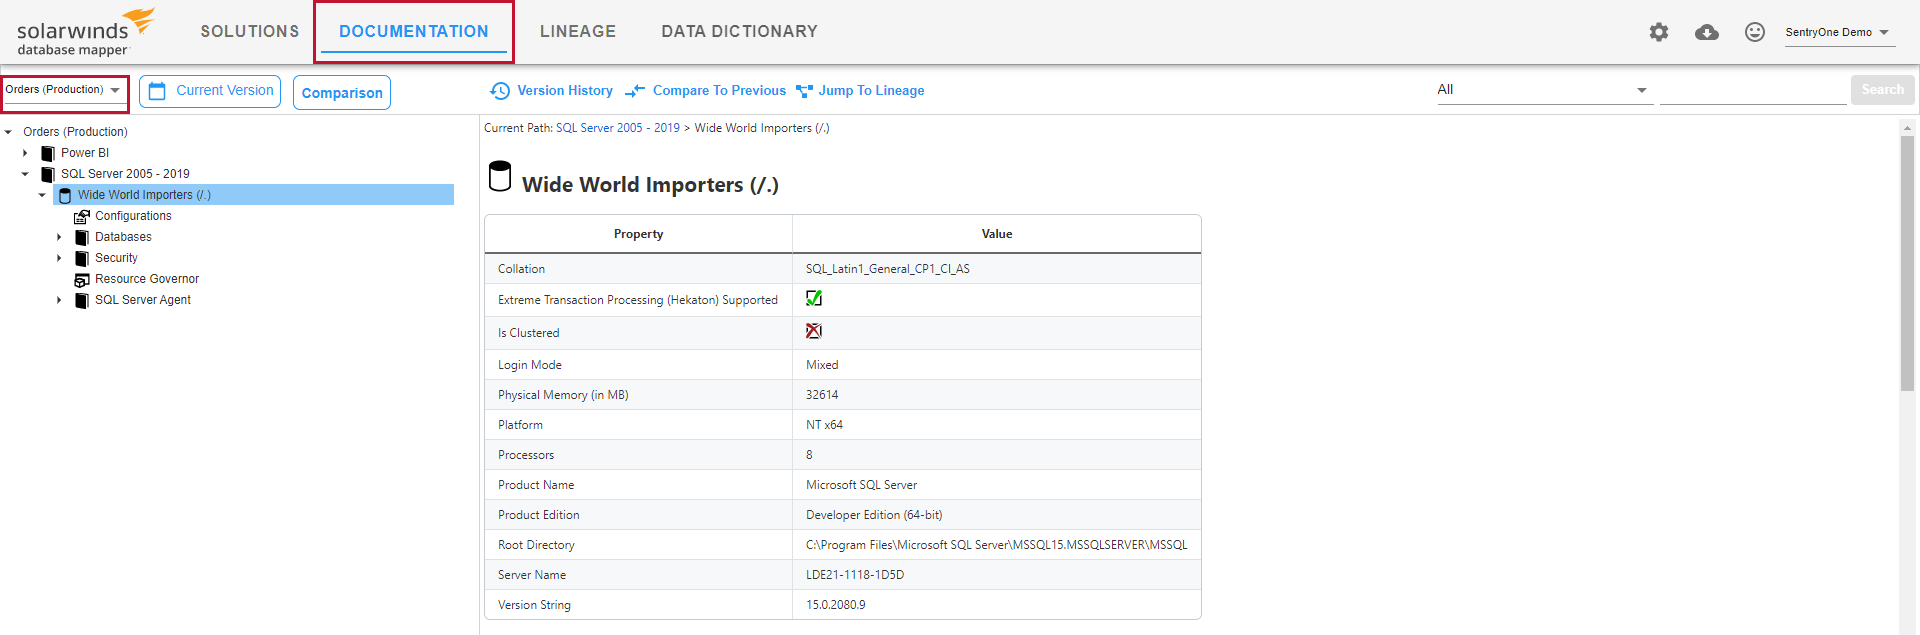This screenshot has width=1920, height=635.
Task: Switch to the Lineage tab
Action: [578, 32]
